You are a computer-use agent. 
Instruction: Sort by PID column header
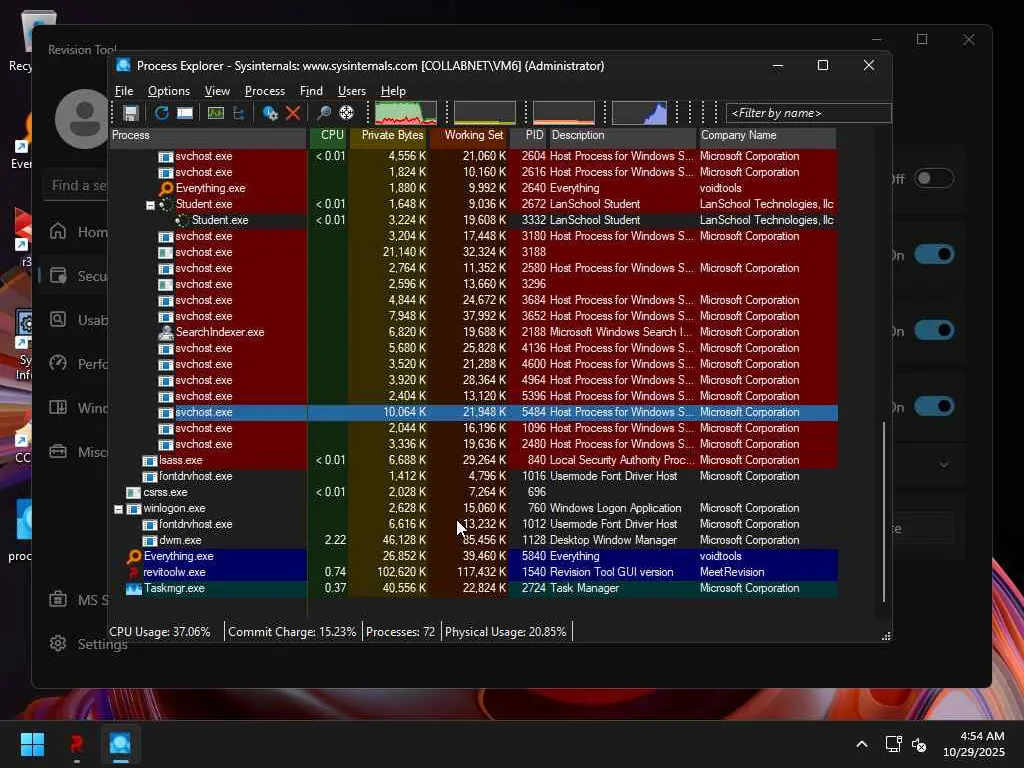(x=528, y=136)
